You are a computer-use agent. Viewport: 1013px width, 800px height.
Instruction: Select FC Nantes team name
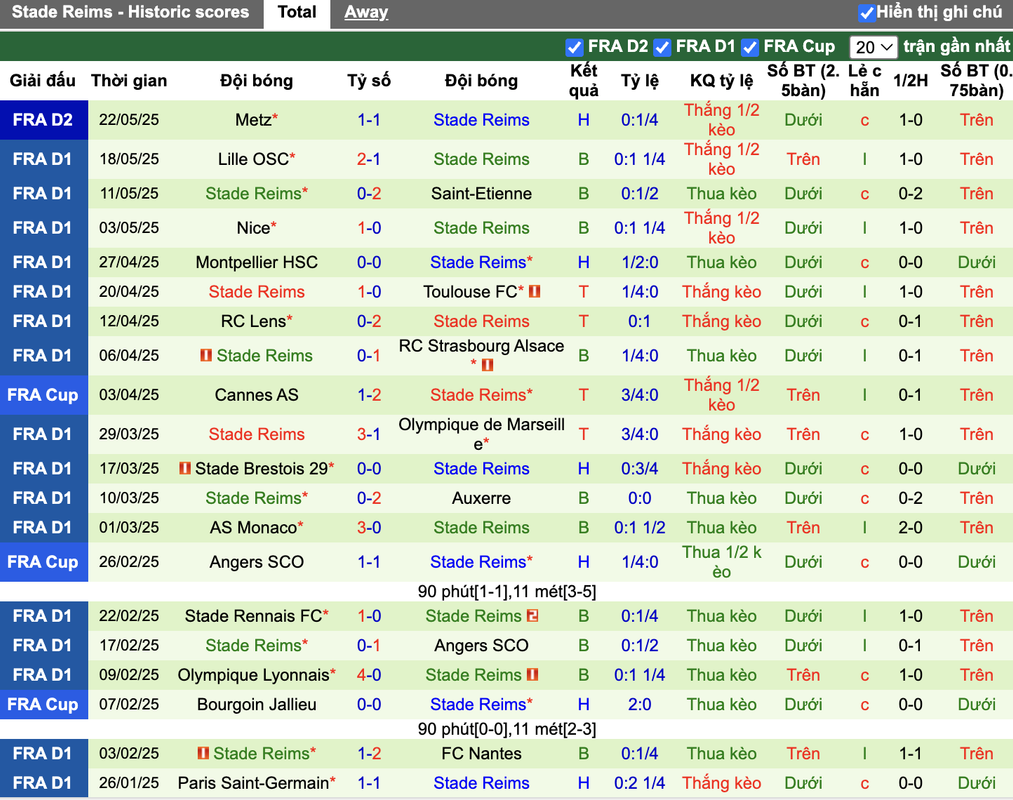tap(481, 753)
